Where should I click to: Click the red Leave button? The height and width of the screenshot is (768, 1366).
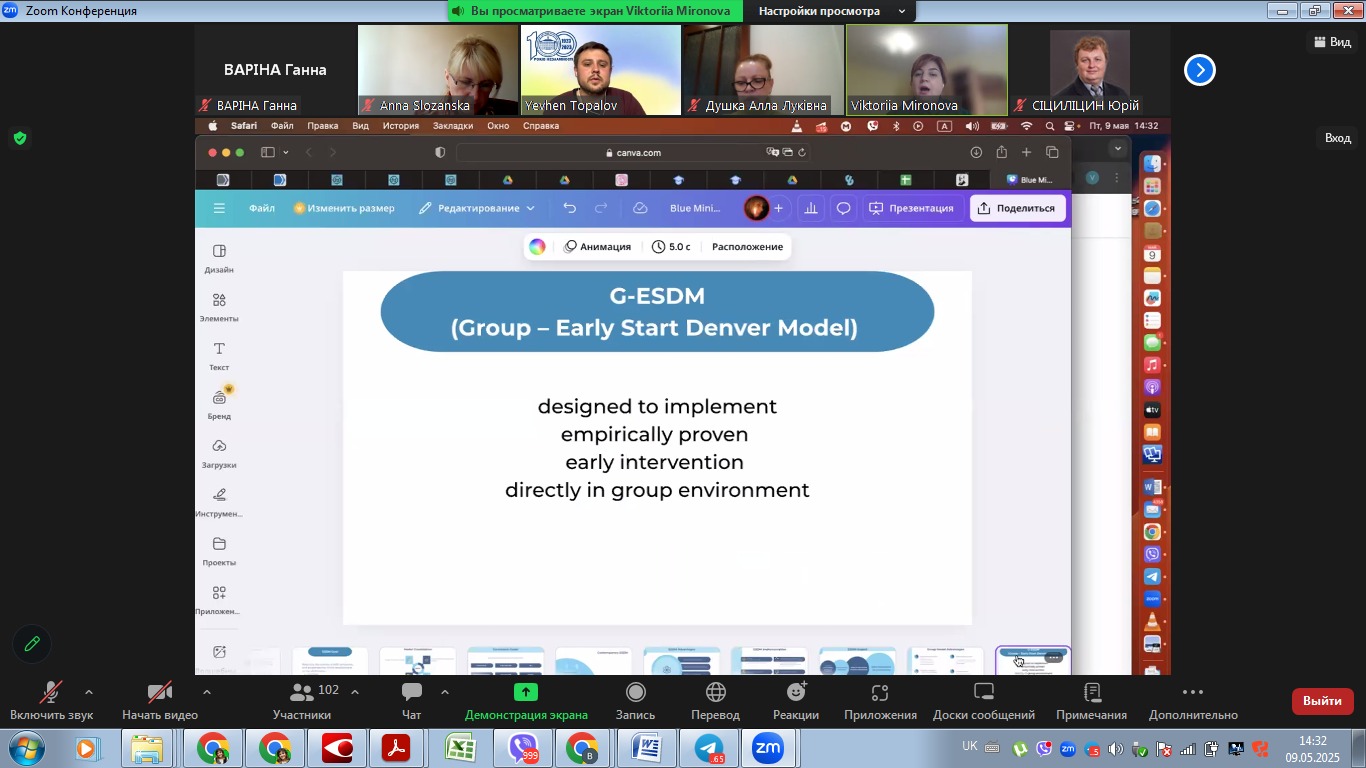pos(1322,701)
